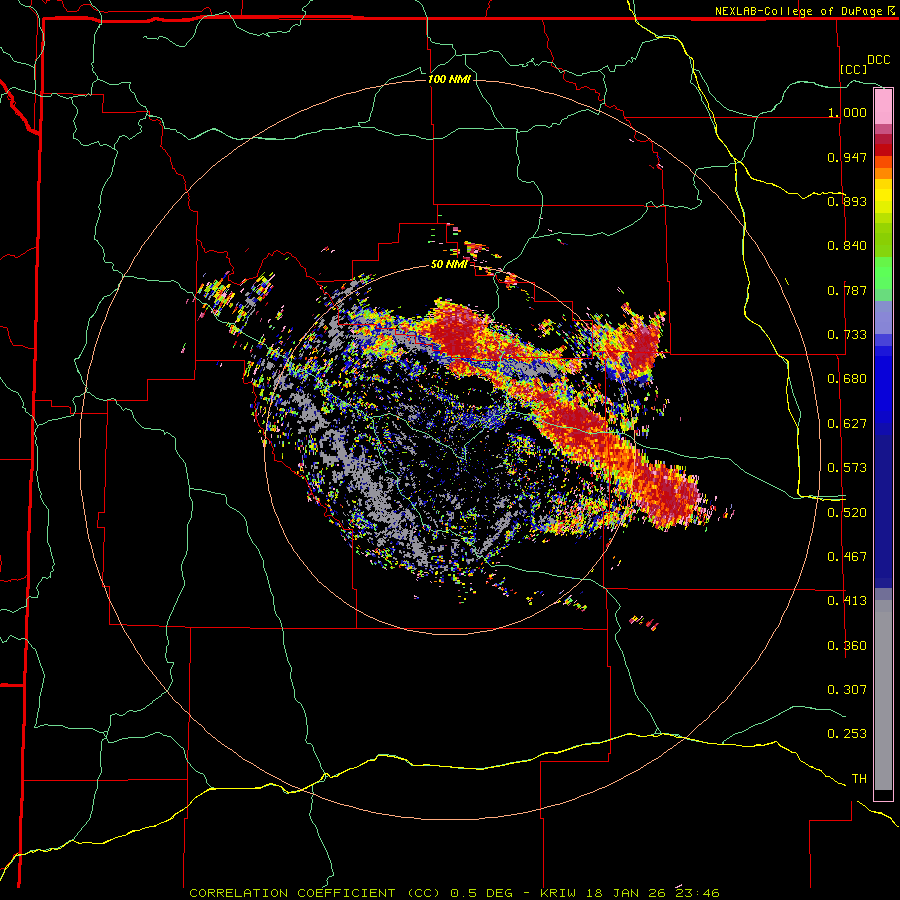Click the Correlation Coefficient KRIW caption
The height and width of the screenshot is (900, 900).
point(454,893)
